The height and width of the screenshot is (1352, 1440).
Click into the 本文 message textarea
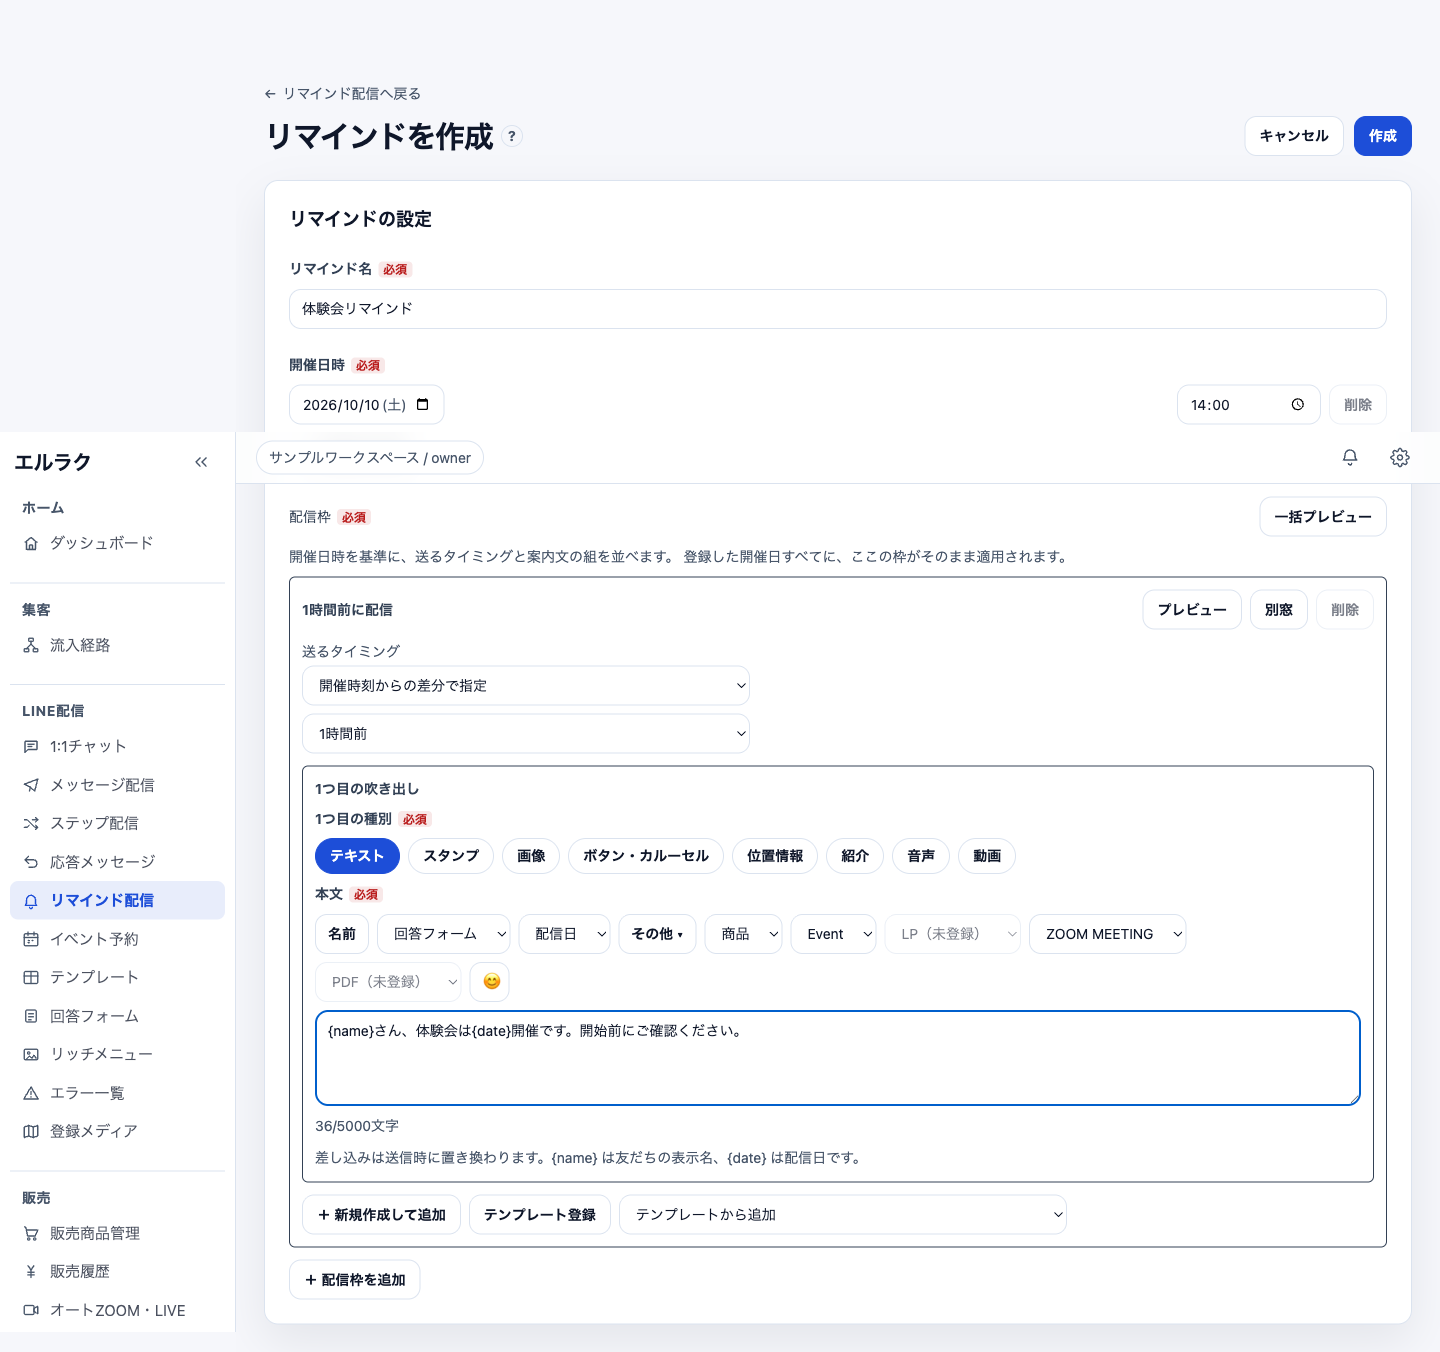(838, 1058)
